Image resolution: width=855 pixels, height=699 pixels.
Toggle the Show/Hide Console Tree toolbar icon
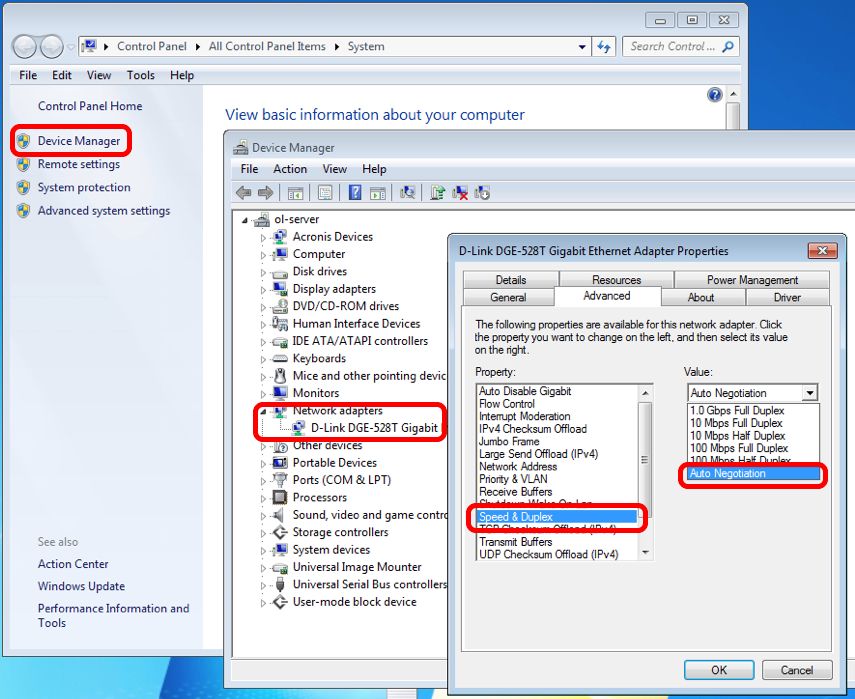[x=295, y=193]
